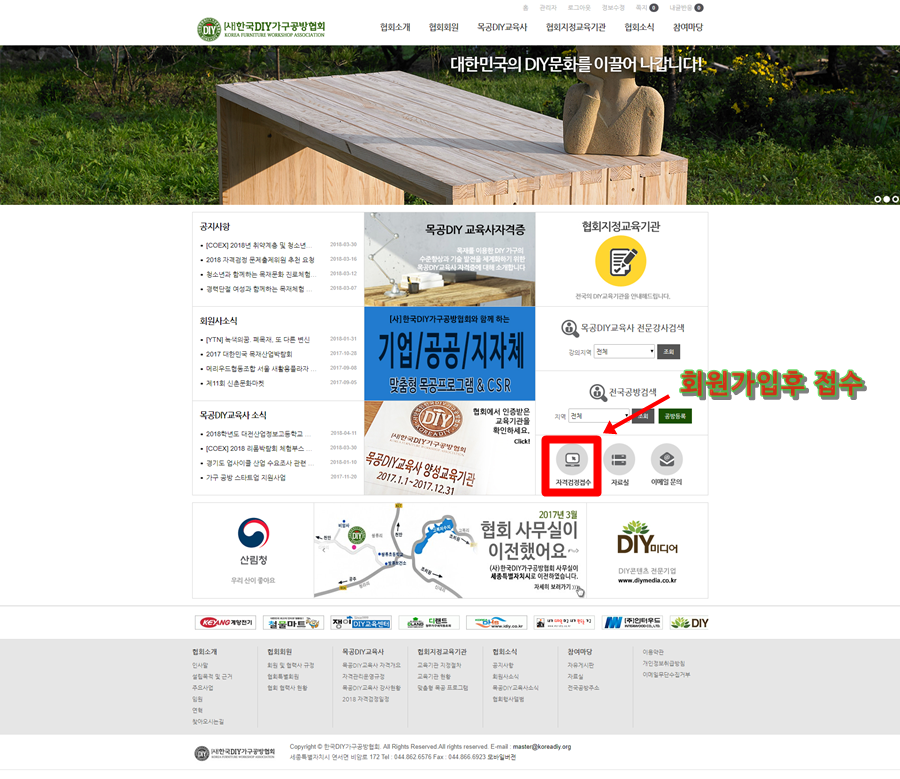Select the first carousel slide indicator dot
Viewport: 900px width, 779px height.
pyautogui.click(x=878, y=199)
